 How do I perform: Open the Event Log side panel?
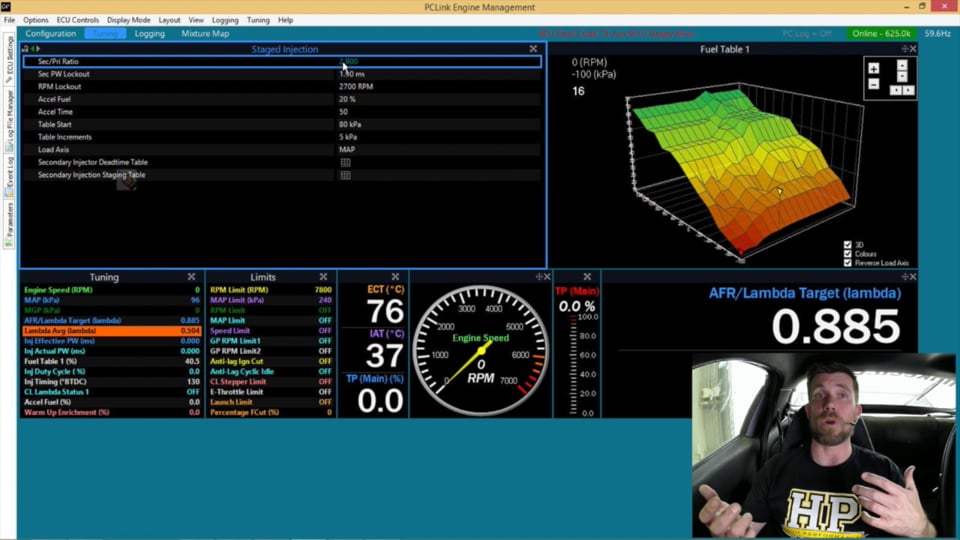9,176
